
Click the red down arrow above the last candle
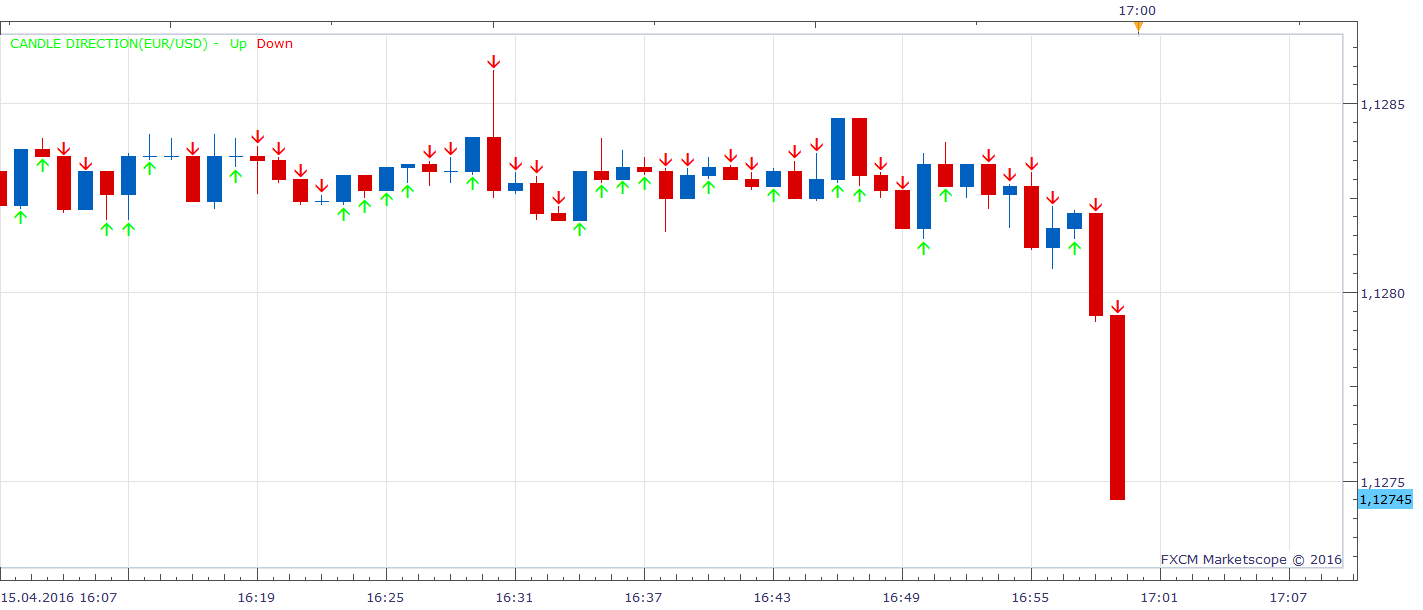[1118, 306]
